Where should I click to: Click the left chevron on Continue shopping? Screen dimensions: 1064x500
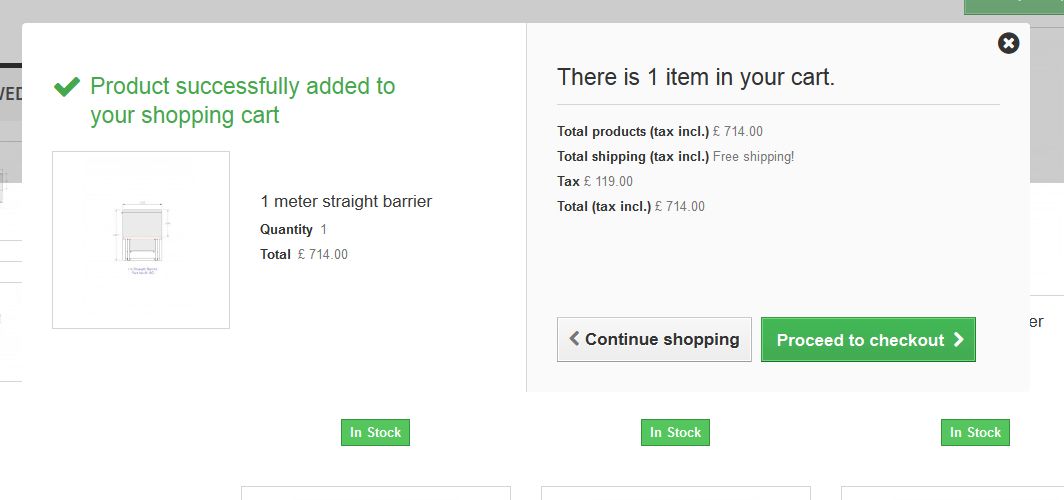[x=574, y=338]
